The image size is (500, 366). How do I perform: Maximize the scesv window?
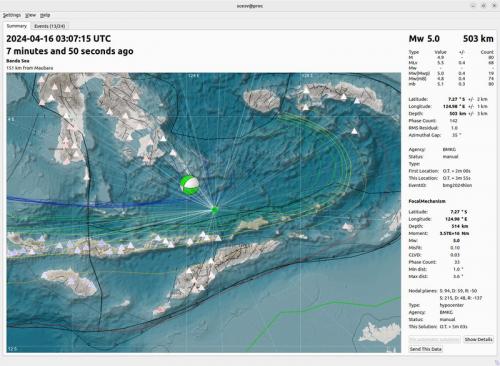[x=483, y=6]
